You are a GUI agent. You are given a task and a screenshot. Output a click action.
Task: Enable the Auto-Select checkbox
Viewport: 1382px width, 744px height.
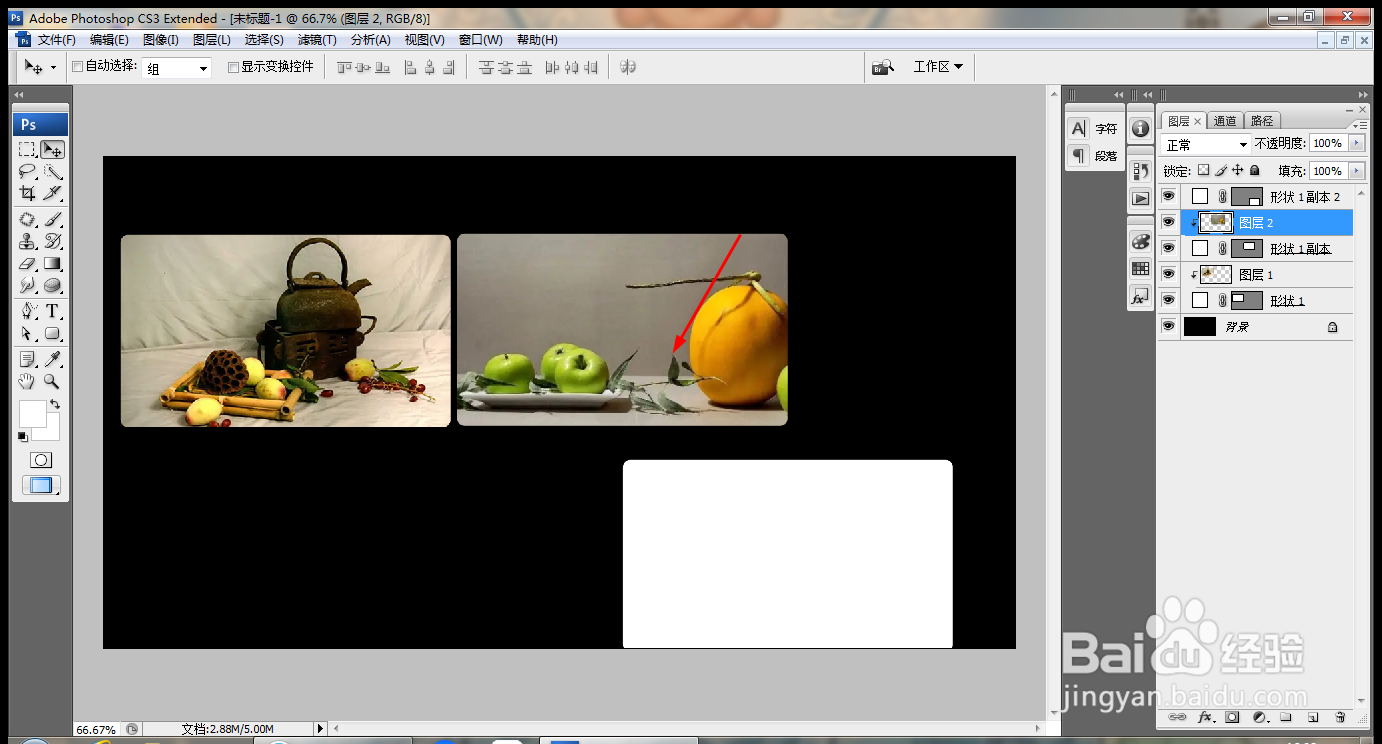[78, 67]
